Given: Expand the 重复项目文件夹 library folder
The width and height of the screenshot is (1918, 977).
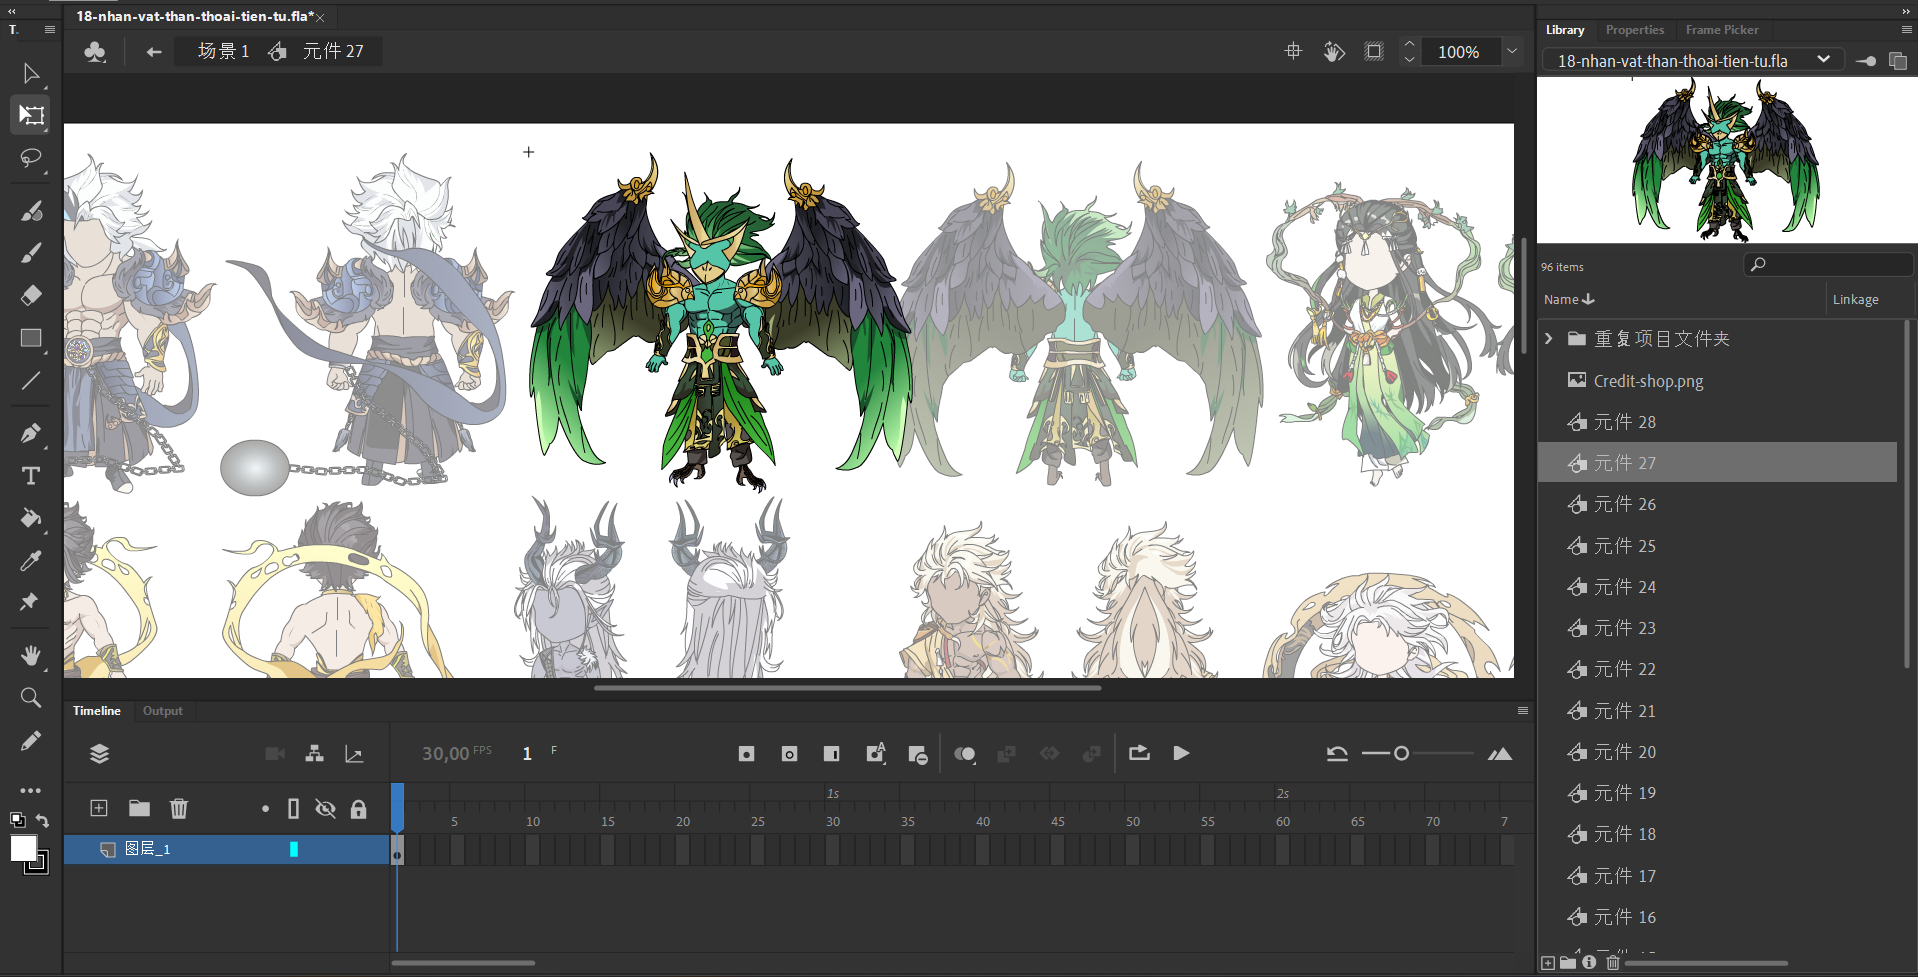Looking at the screenshot, I should (1549, 339).
